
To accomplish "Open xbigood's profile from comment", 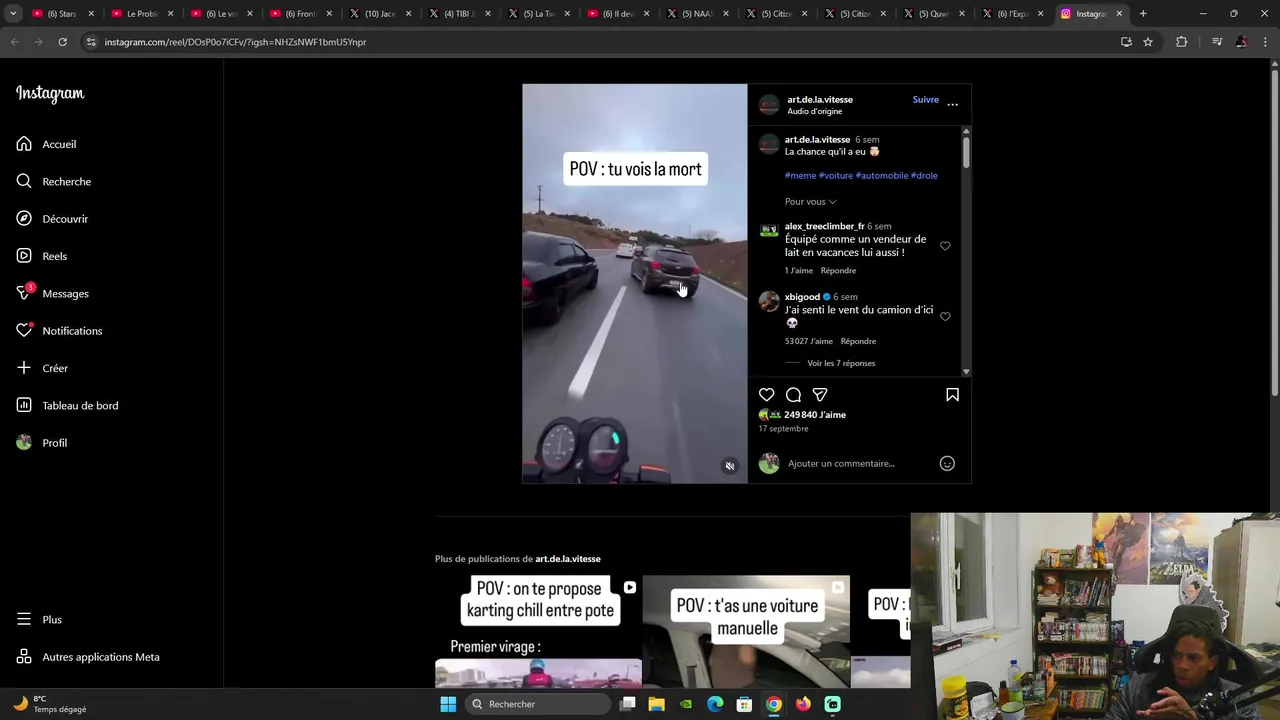I will [802, 297].
